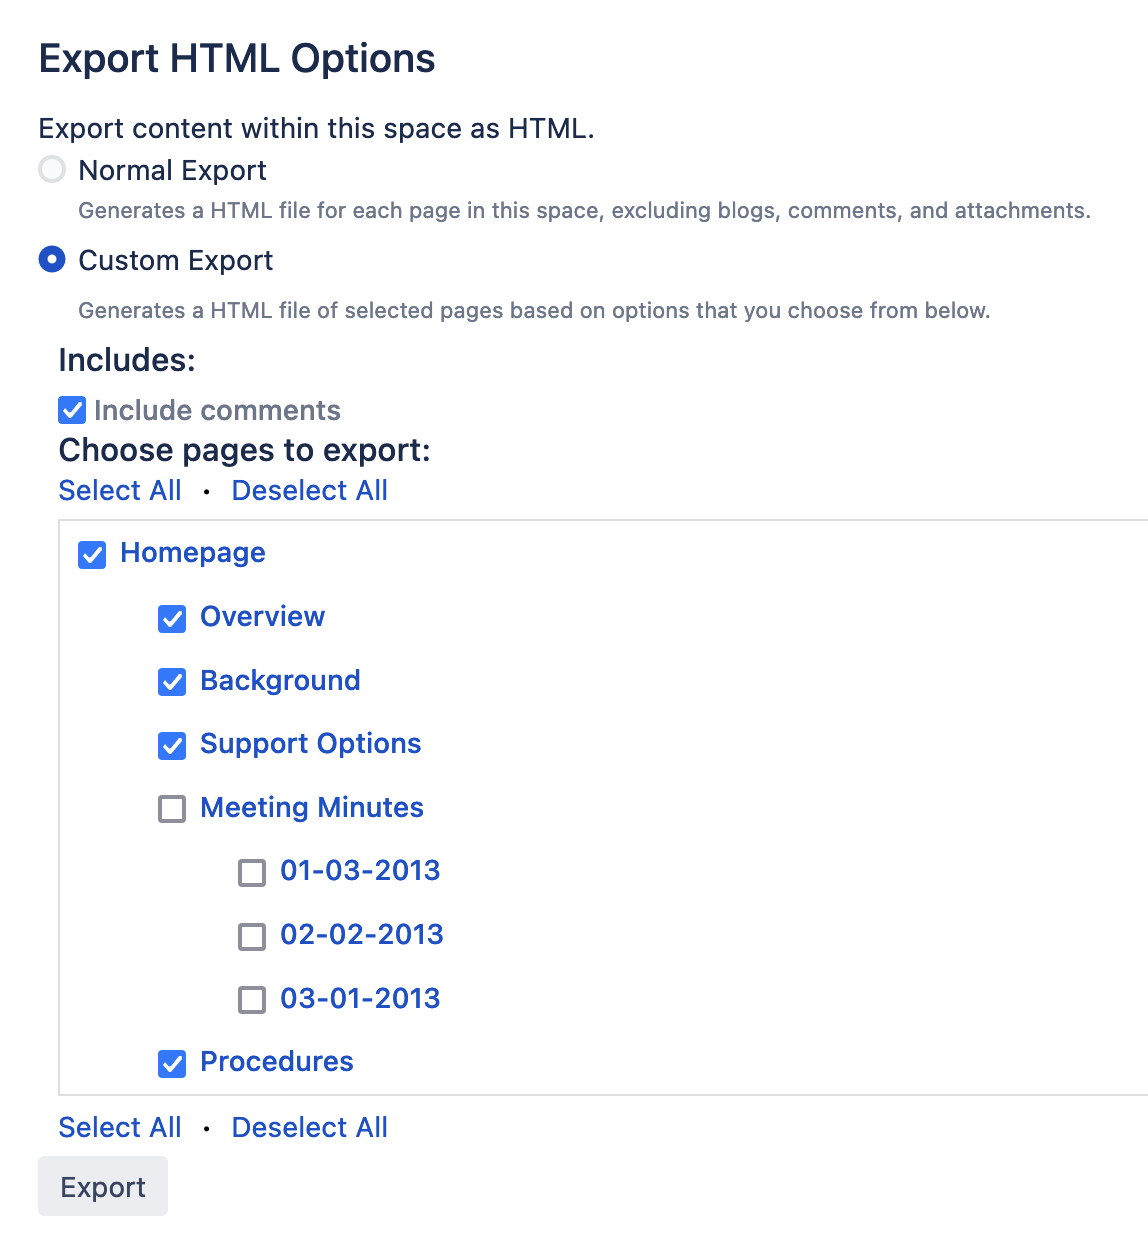Screen dimensions: 1148x1250
Task: Uncheck the Procedures page checkbox
Action: point(172,1063)
